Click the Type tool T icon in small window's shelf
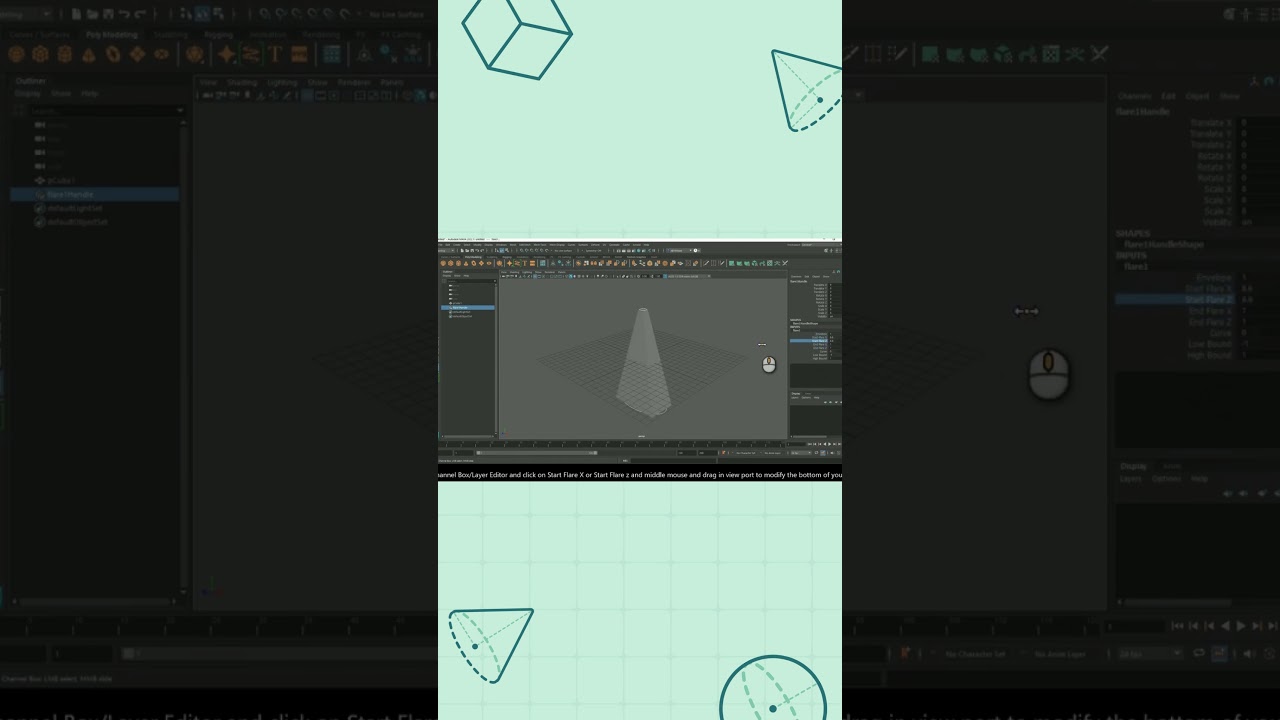The width and height of the screenshot is (1280, 720). coord(524,263)
